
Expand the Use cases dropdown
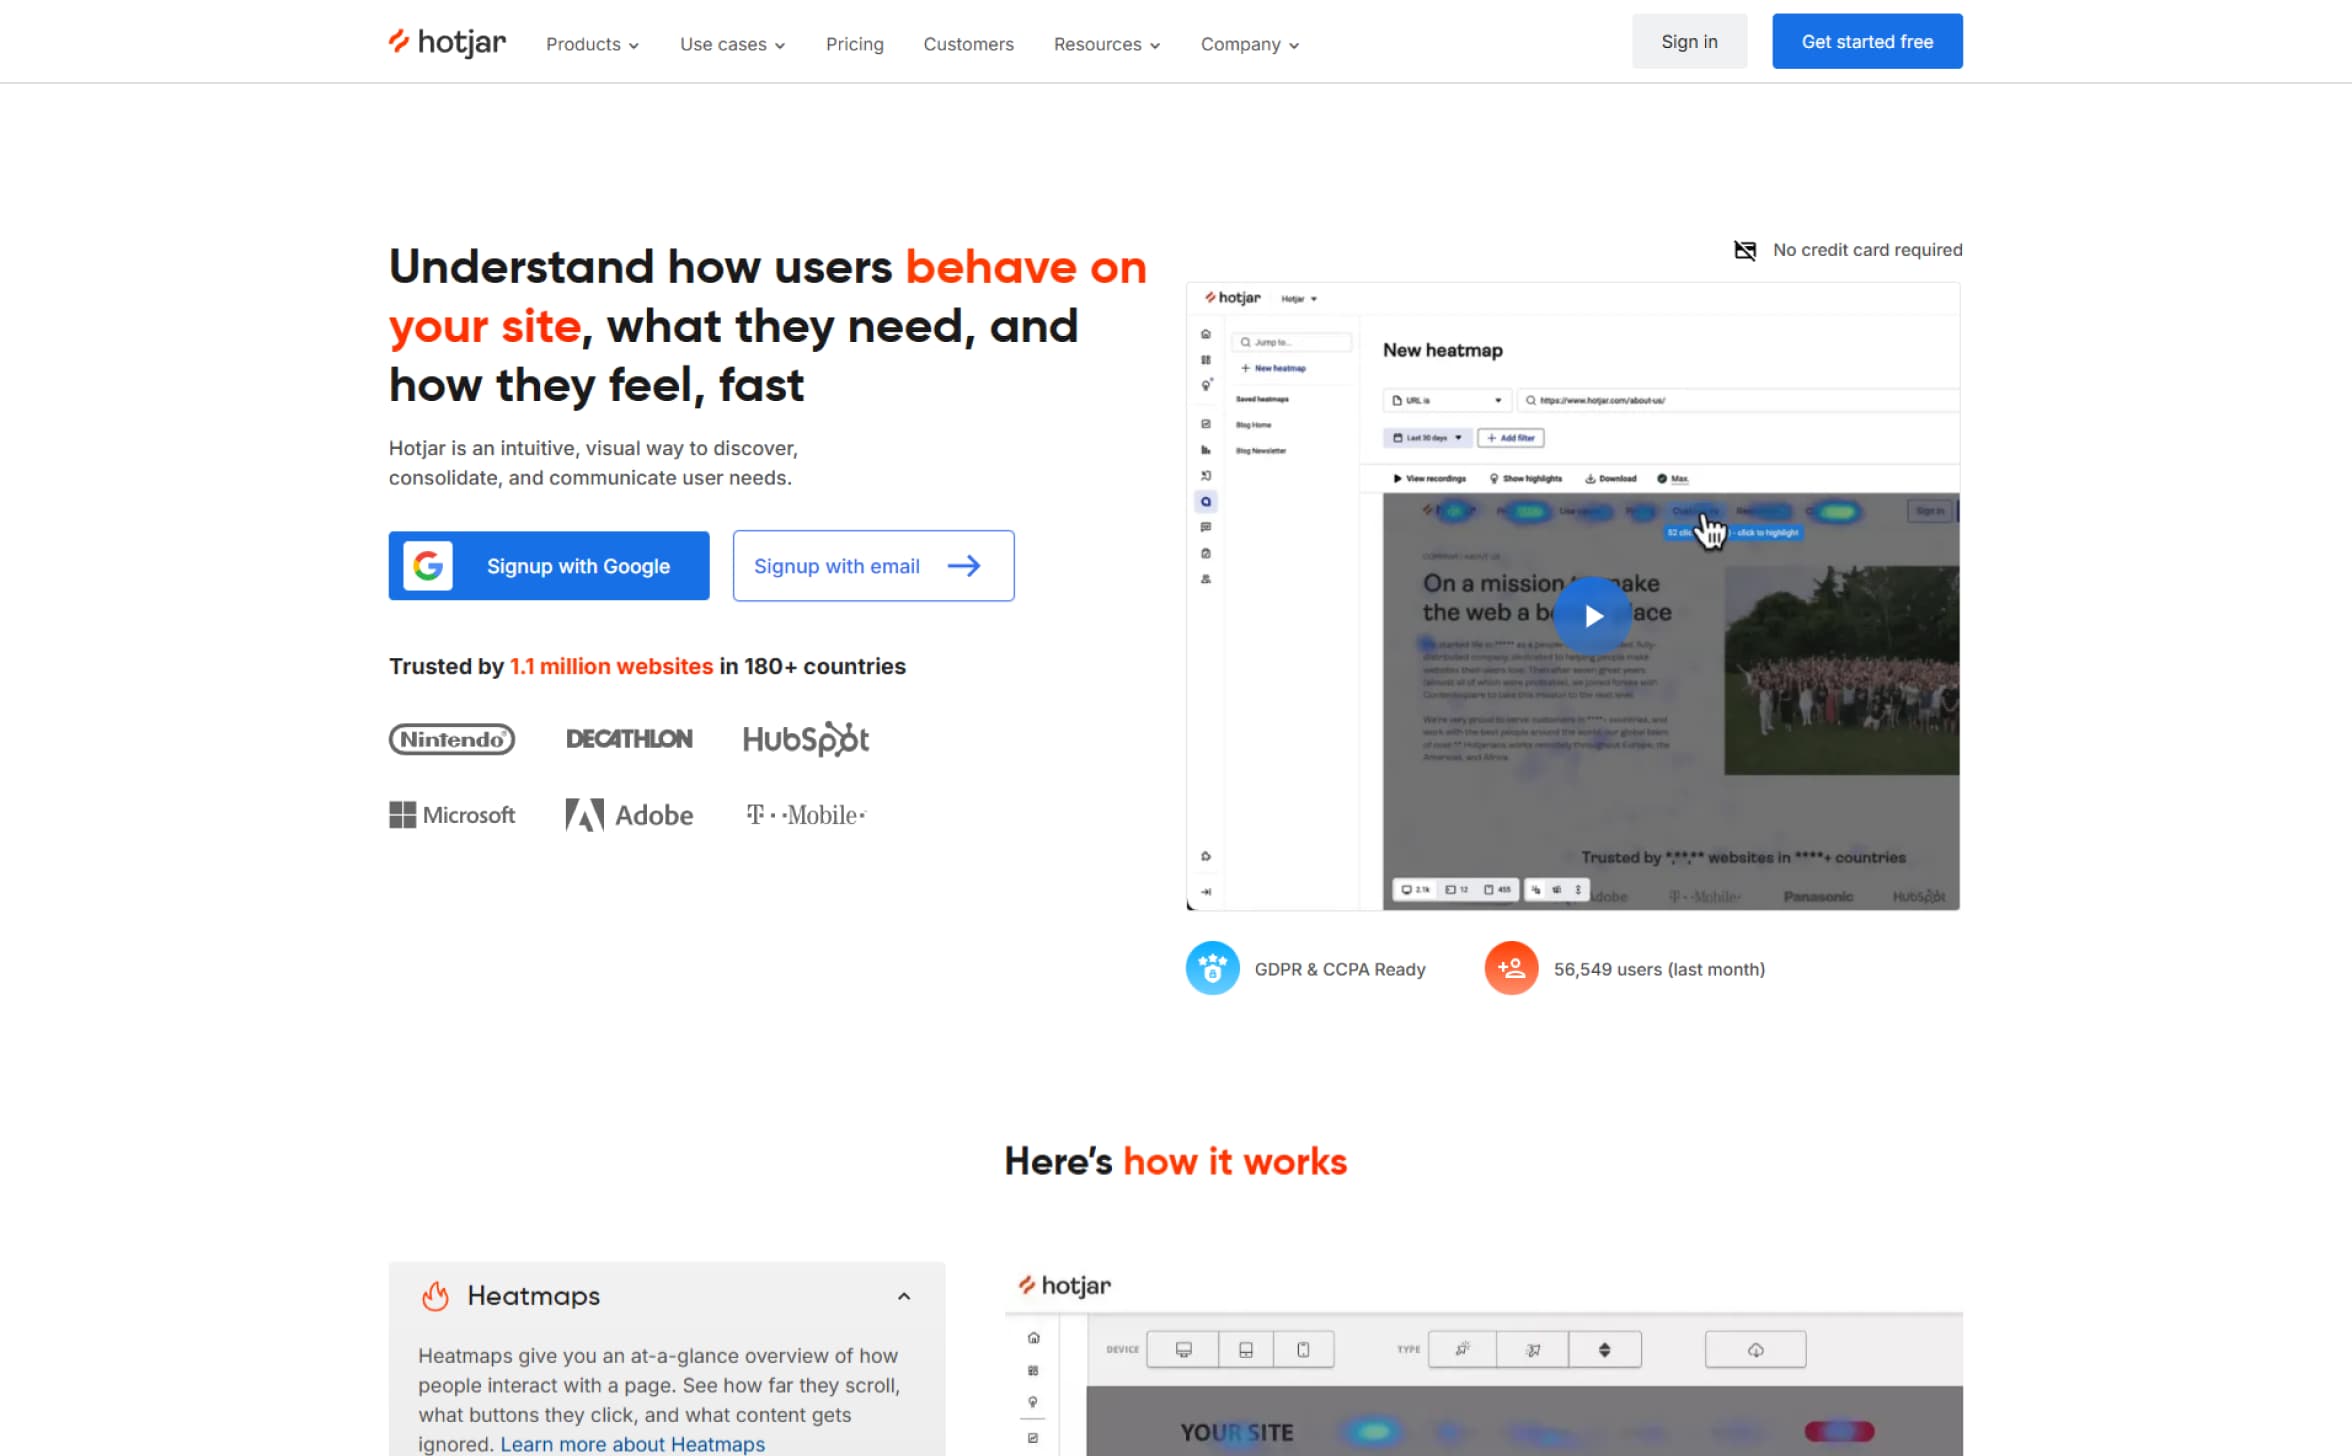(x=732, y=44)
